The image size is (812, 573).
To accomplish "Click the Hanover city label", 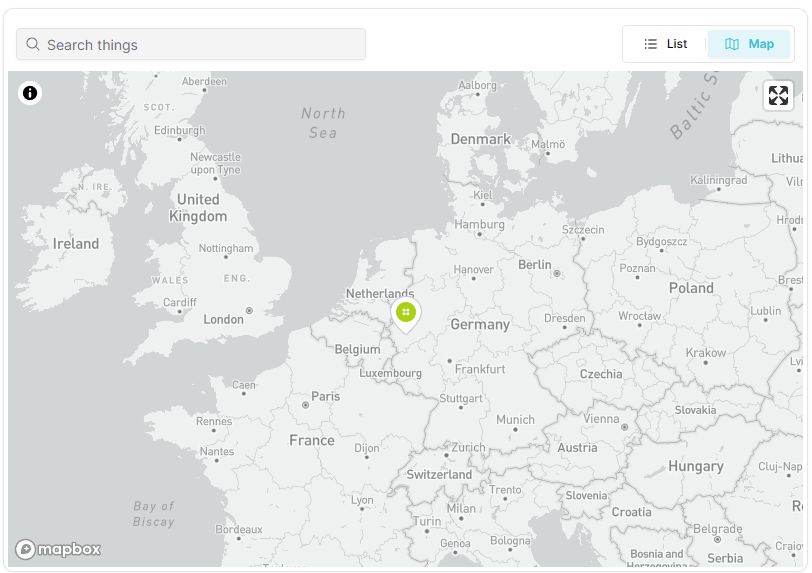I will [x=473, y=269].
